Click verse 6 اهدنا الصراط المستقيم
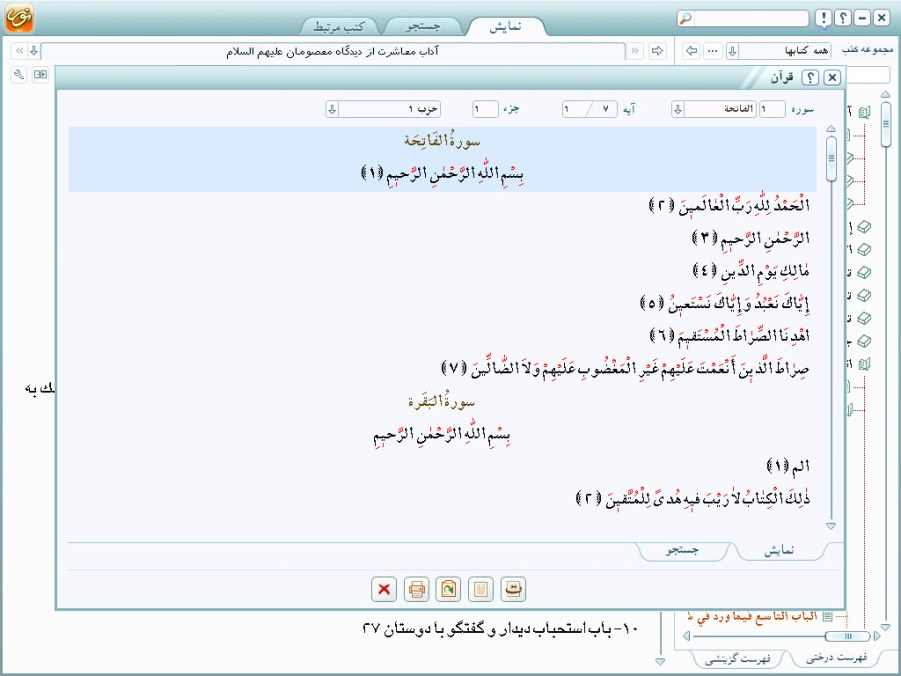Viewport: 901px width, 676px height. tap(730, 335)
